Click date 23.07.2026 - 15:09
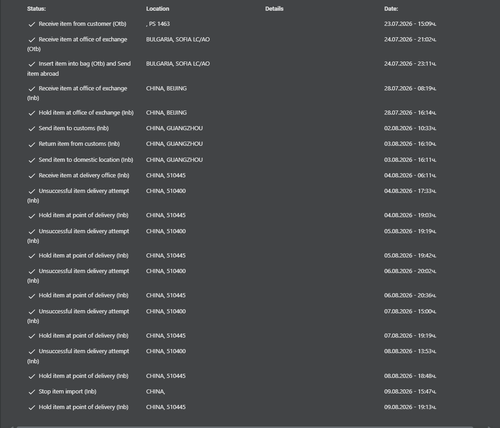The width and height of the screenshot is (500, 428). point(410,24)
